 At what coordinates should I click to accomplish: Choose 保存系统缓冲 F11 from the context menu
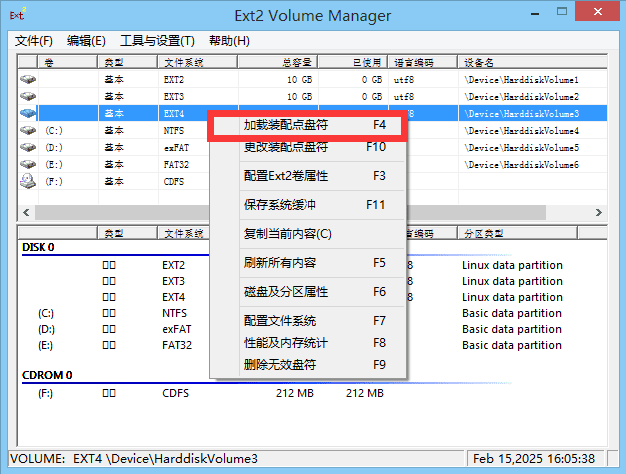click(x=307, y=205)
